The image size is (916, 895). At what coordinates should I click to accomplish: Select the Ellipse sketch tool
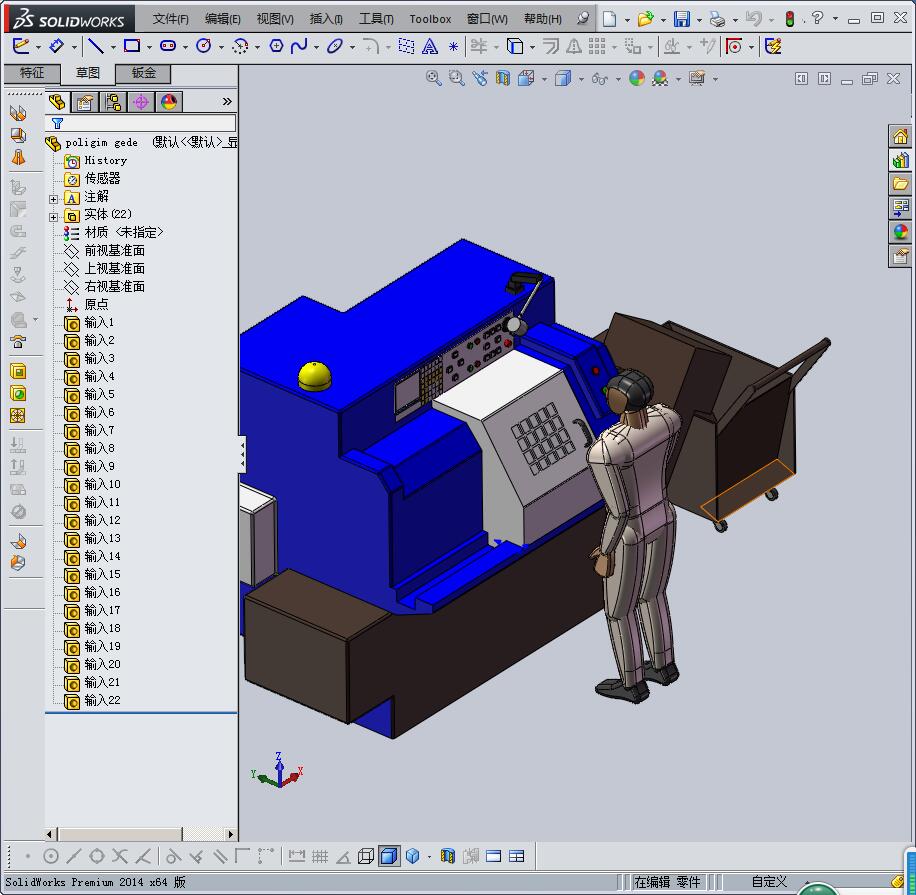tap(335, 46)
